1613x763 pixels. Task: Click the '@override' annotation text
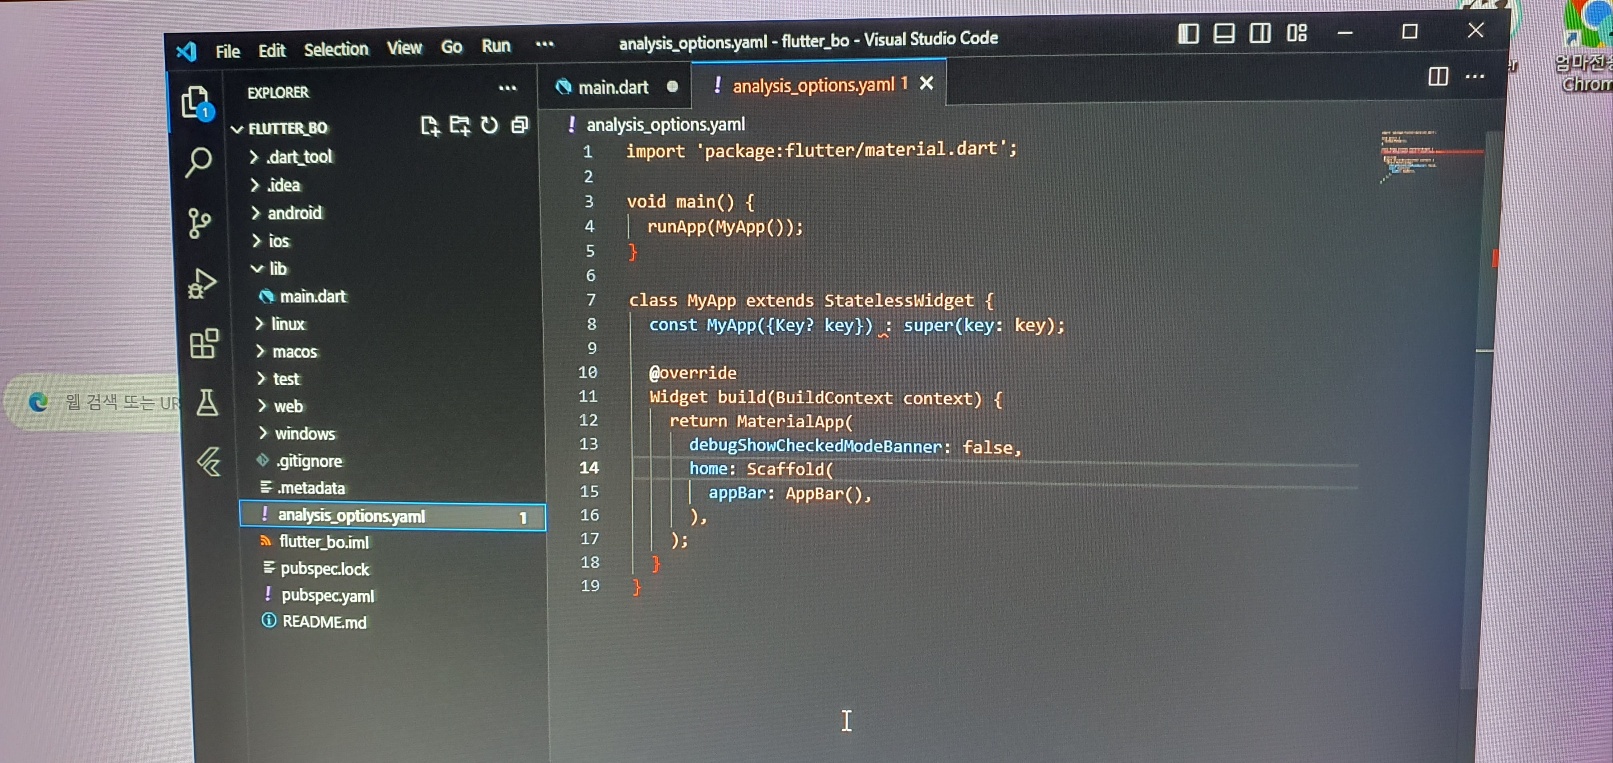tap(692, 373)
